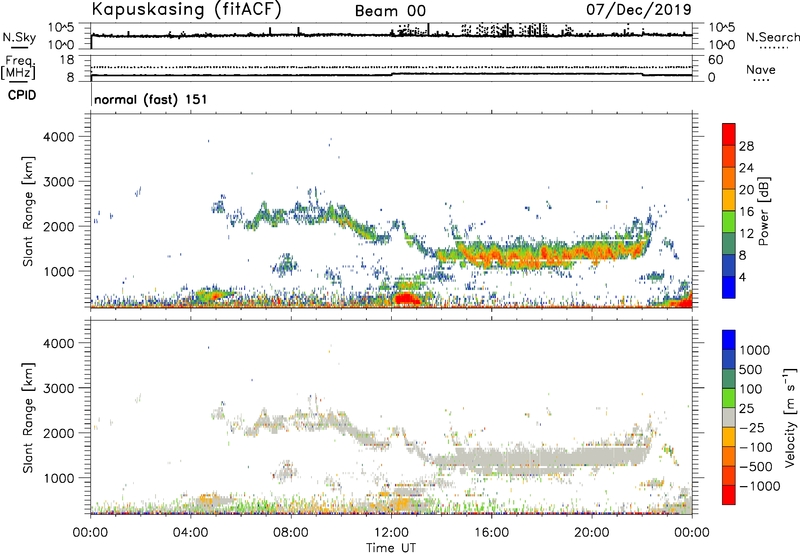
Task: Click the '24' Power colorbar tick value
Action: pos(746,168)
